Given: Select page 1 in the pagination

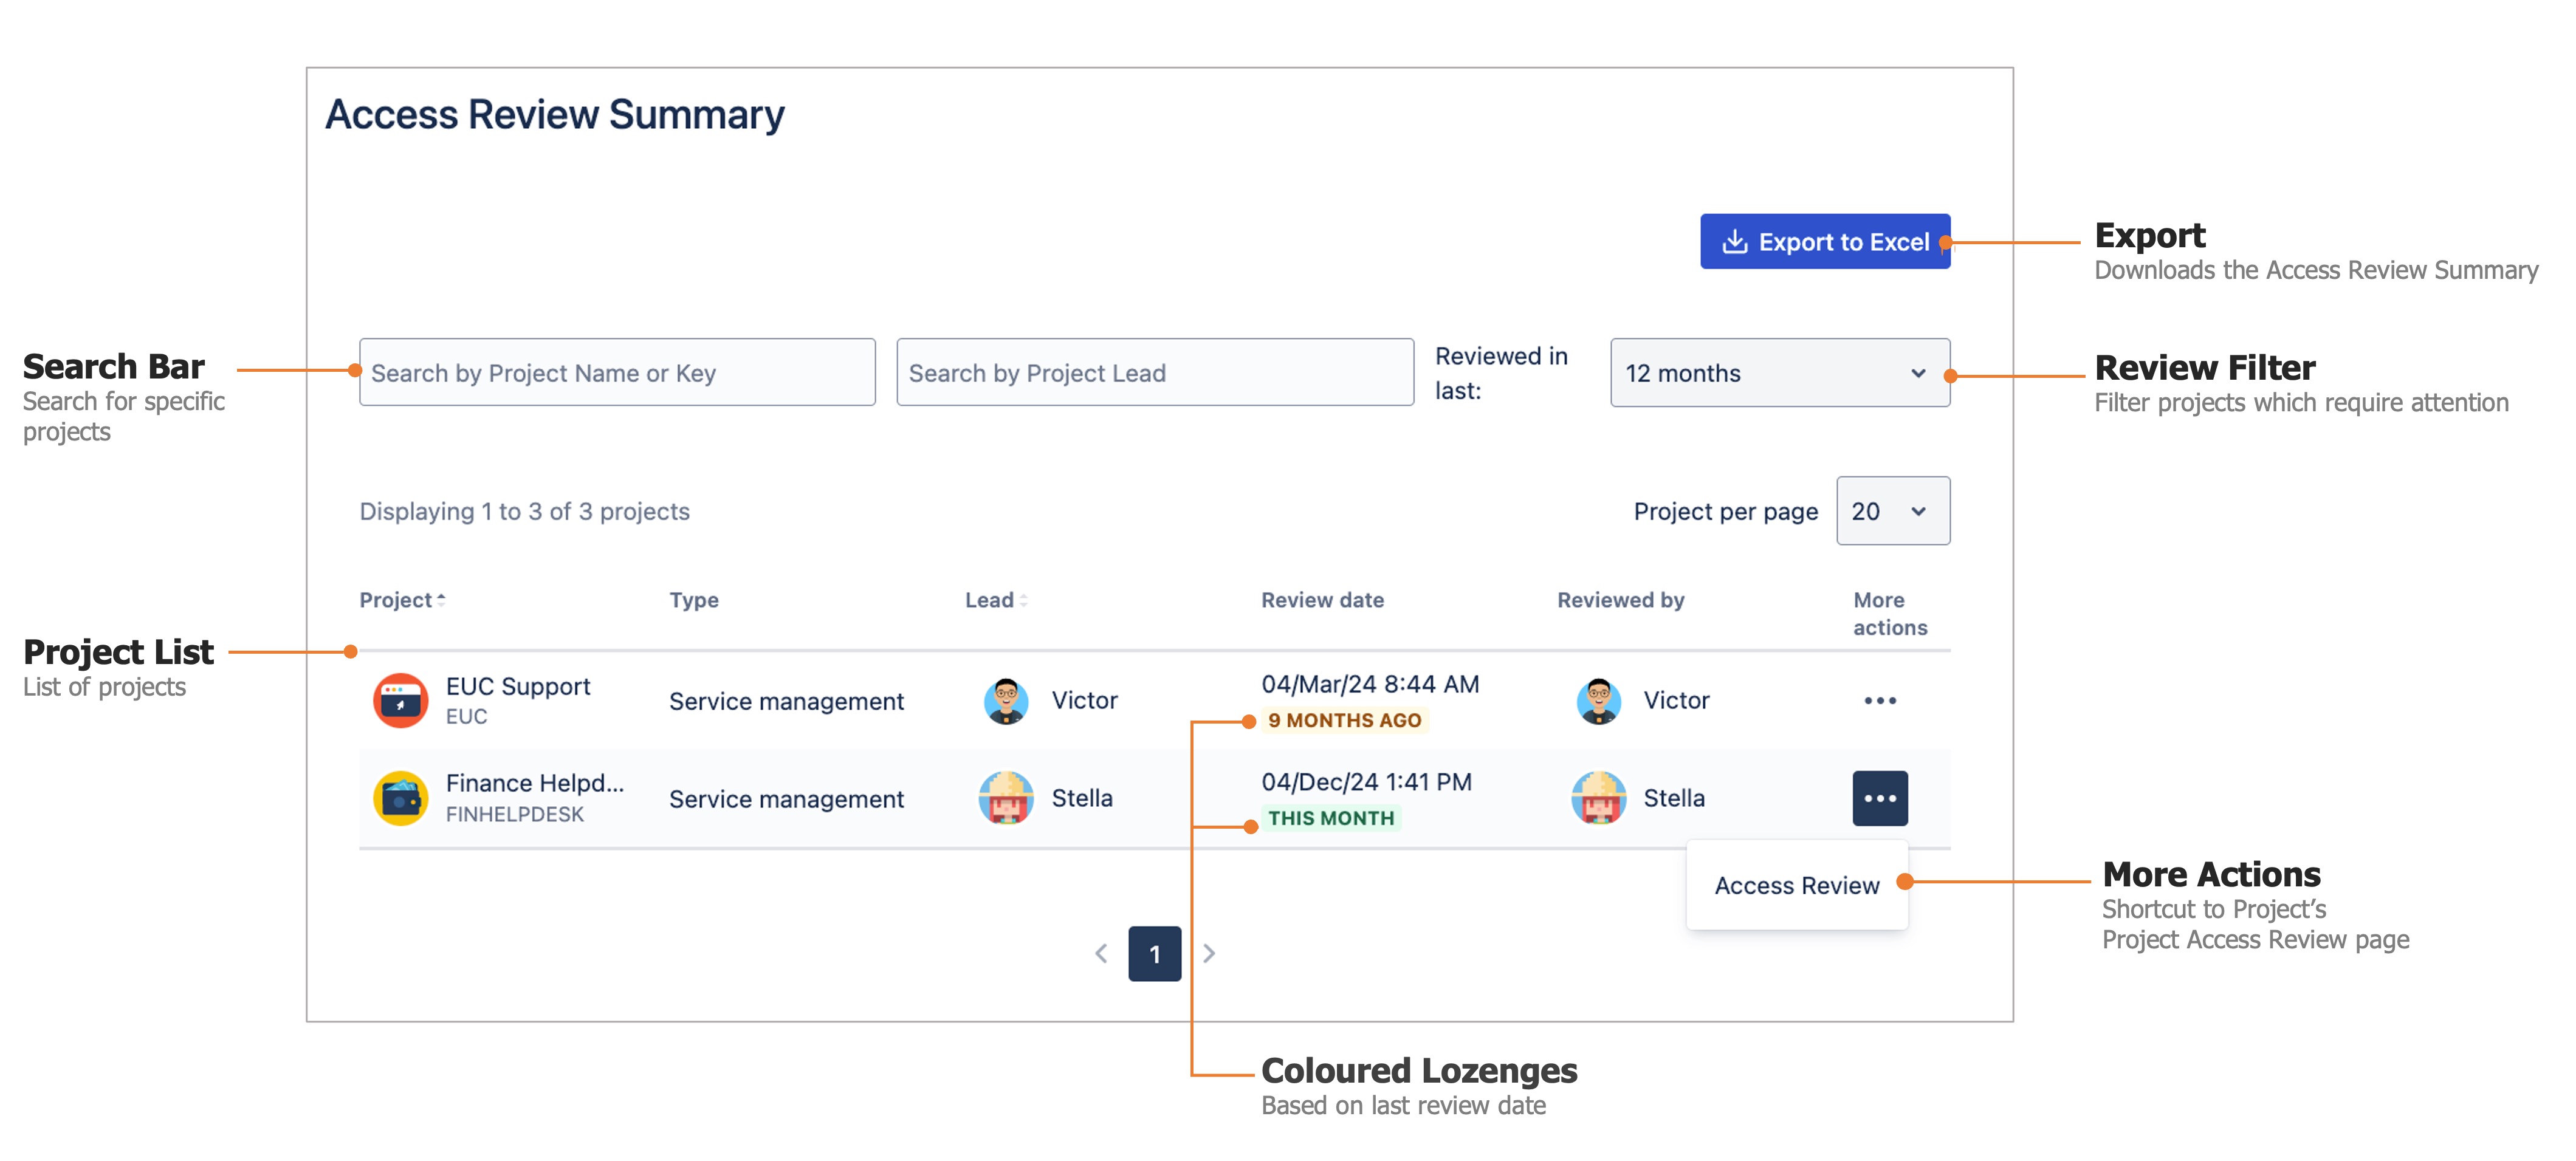Looking at the screenshot, I should click(1155, 953).
